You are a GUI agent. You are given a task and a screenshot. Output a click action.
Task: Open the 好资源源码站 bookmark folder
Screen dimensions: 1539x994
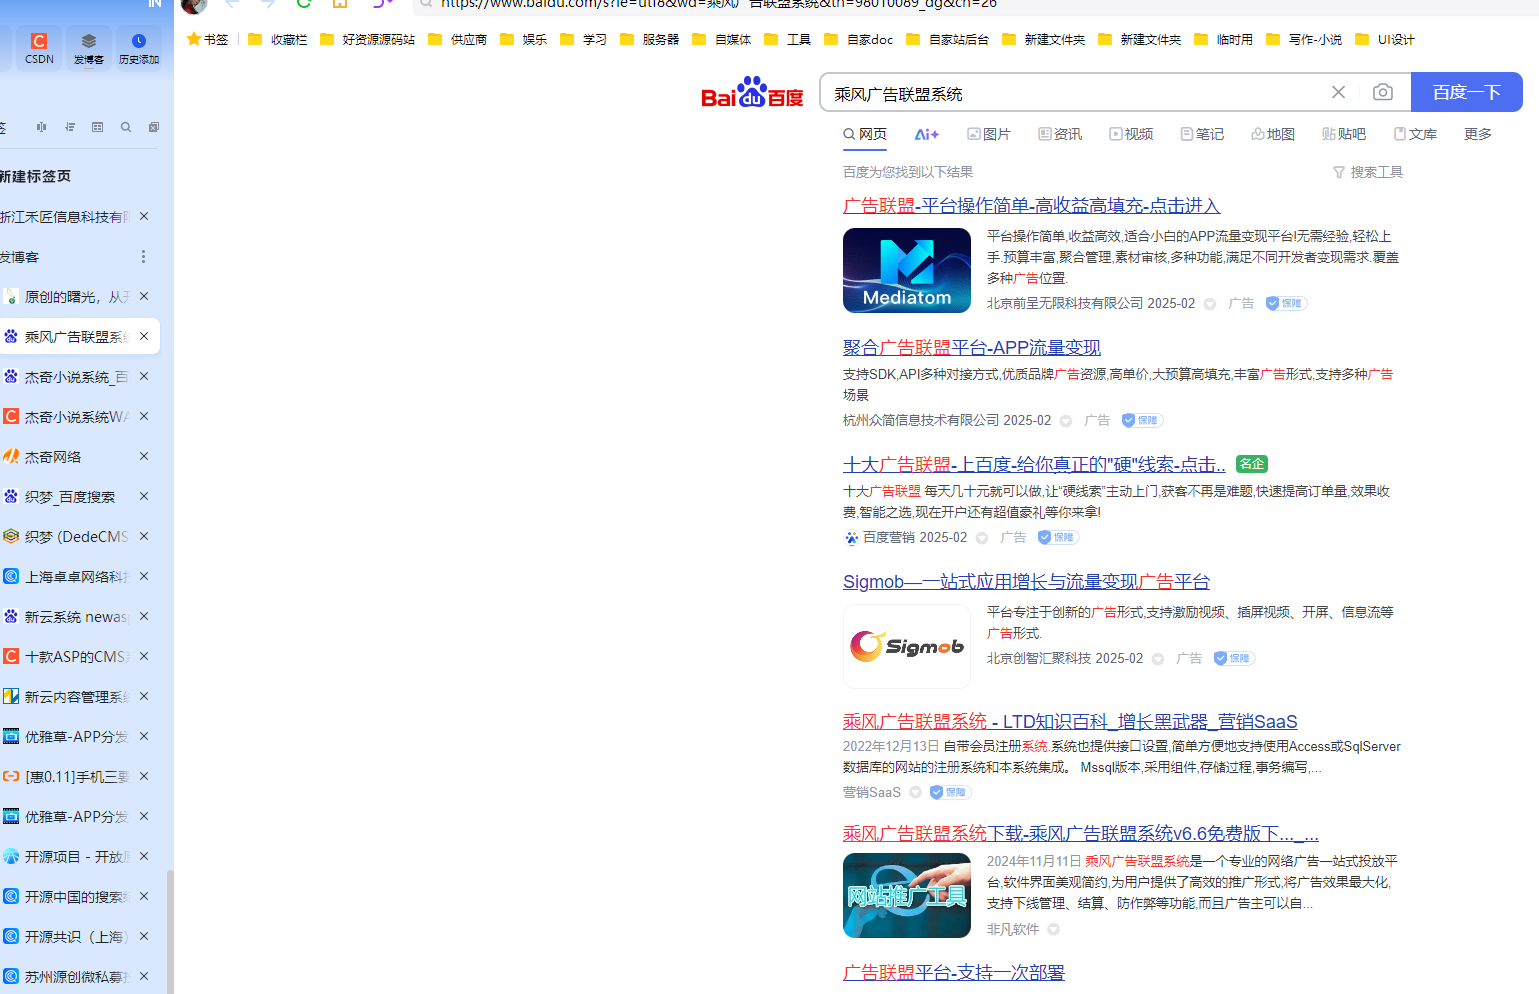click(368, 39)
